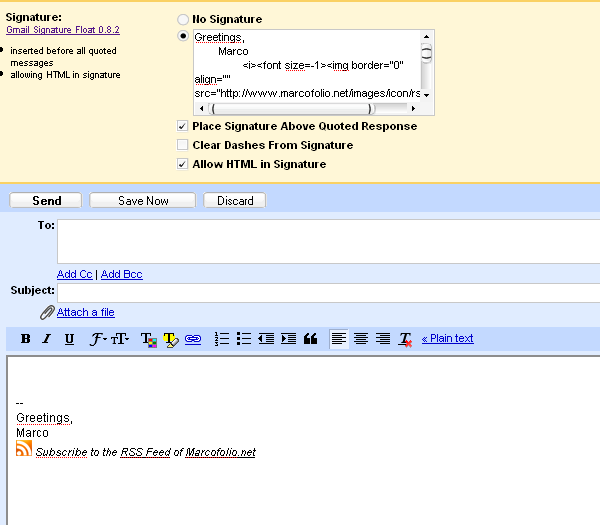This screenshot has width=600, height=525.
Task: Toggle Place Signature Above Quoted Response checkbox
Action: [x=182, y=126]
